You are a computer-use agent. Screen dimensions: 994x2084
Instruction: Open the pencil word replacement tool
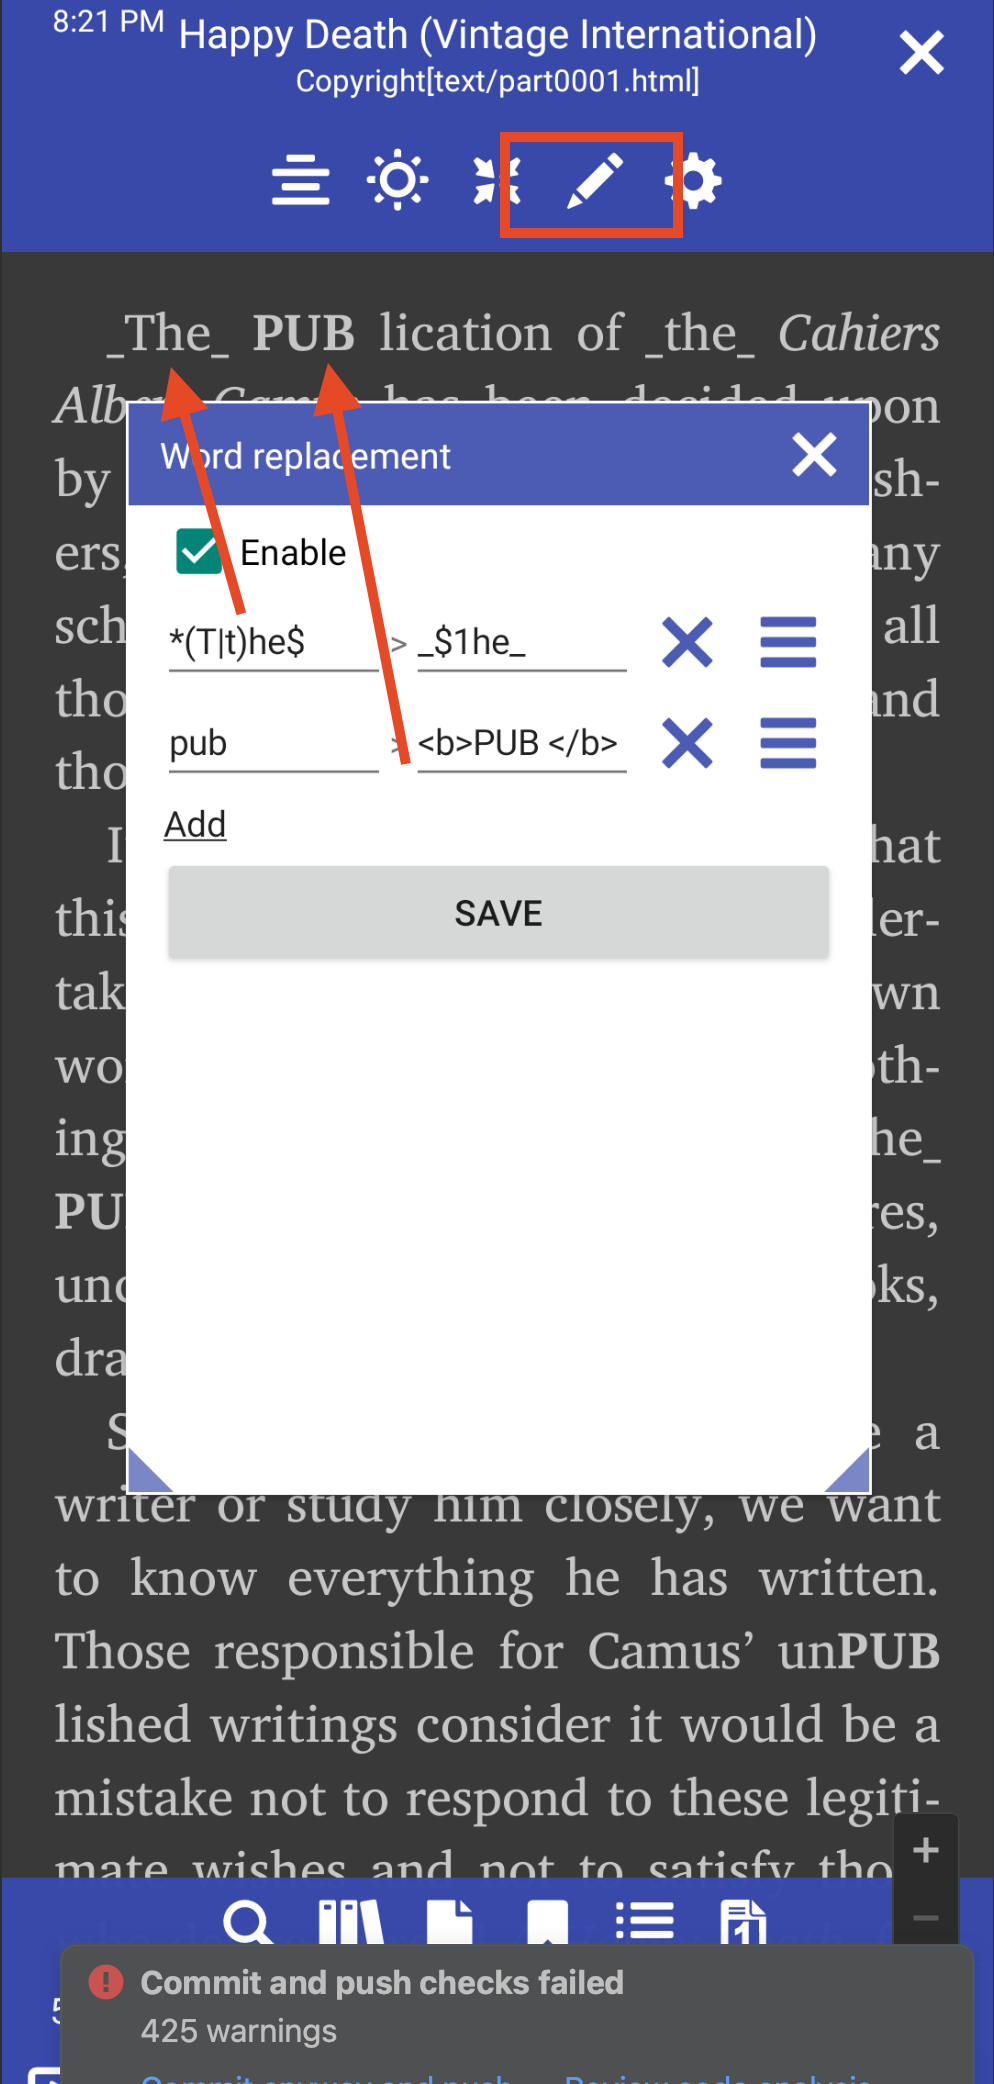click(595, 181)
